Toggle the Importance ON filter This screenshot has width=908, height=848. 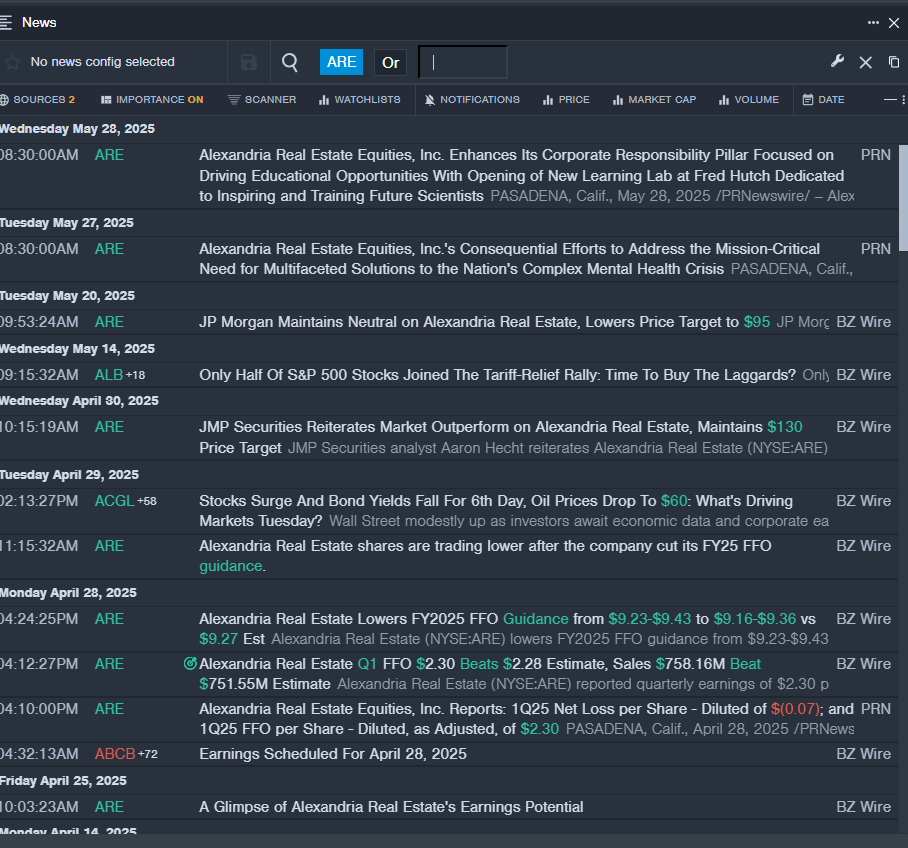[x=152, y=100]
